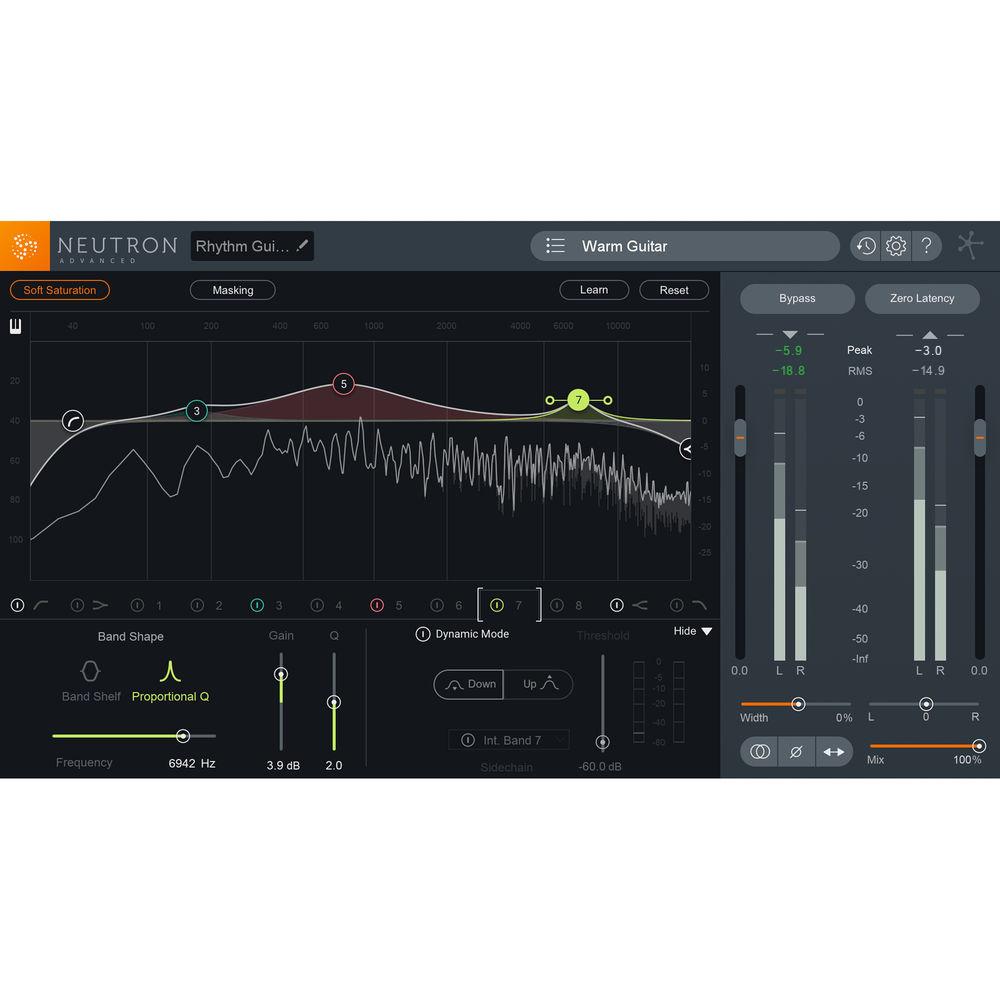
Task: Switch to the Masking view
Action: [232, 290]
